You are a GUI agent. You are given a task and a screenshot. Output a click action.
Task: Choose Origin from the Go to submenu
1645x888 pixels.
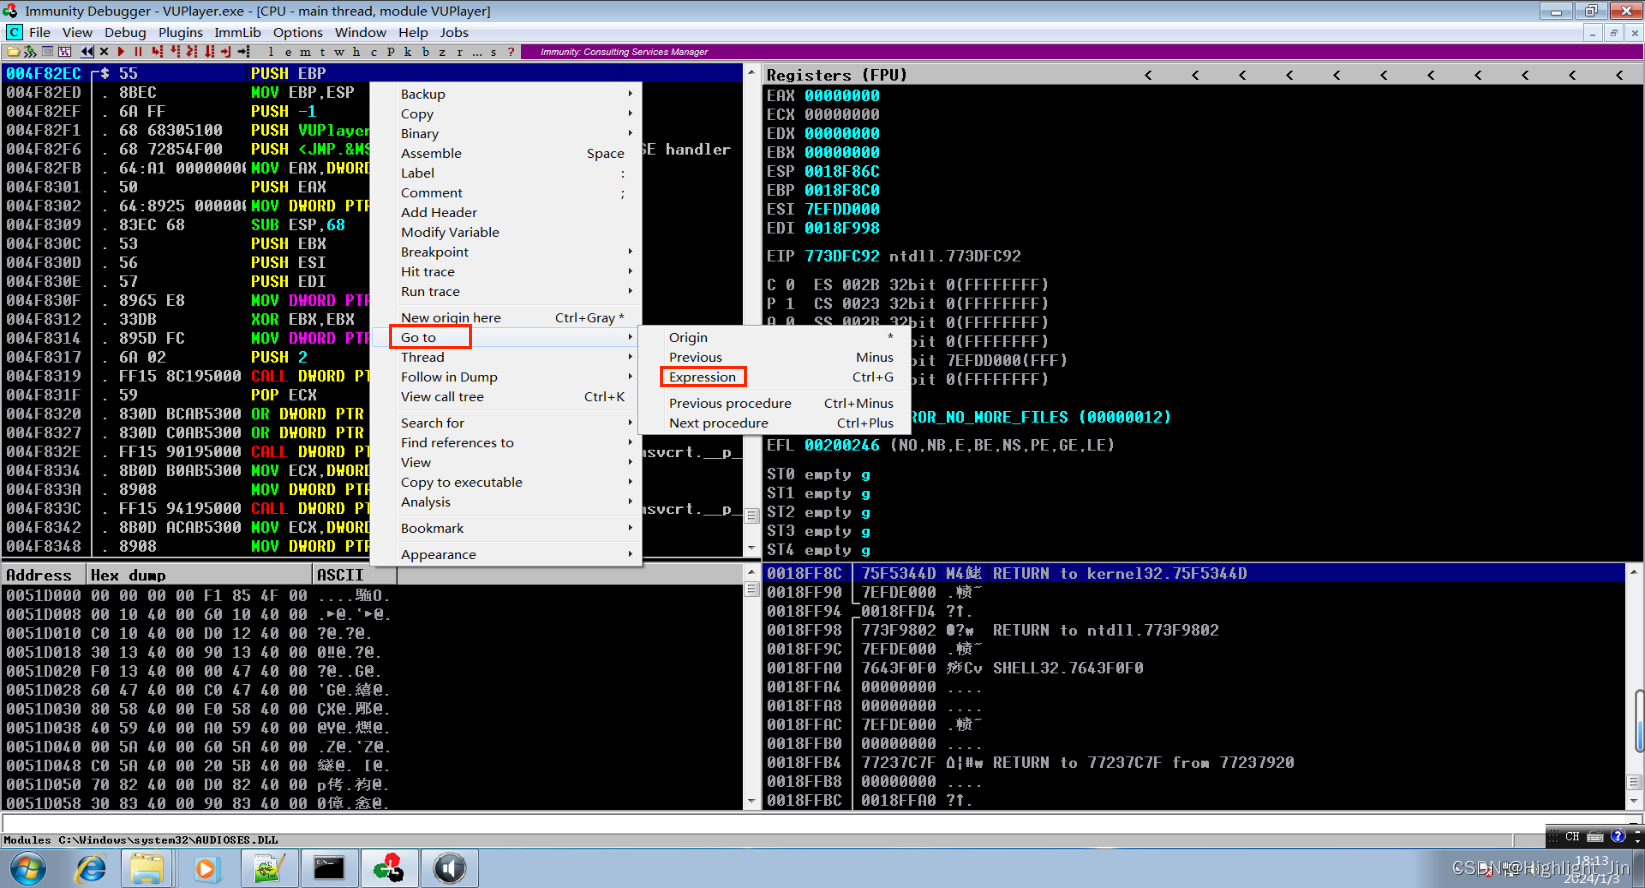pyautogui.click(x=688, y=337)
